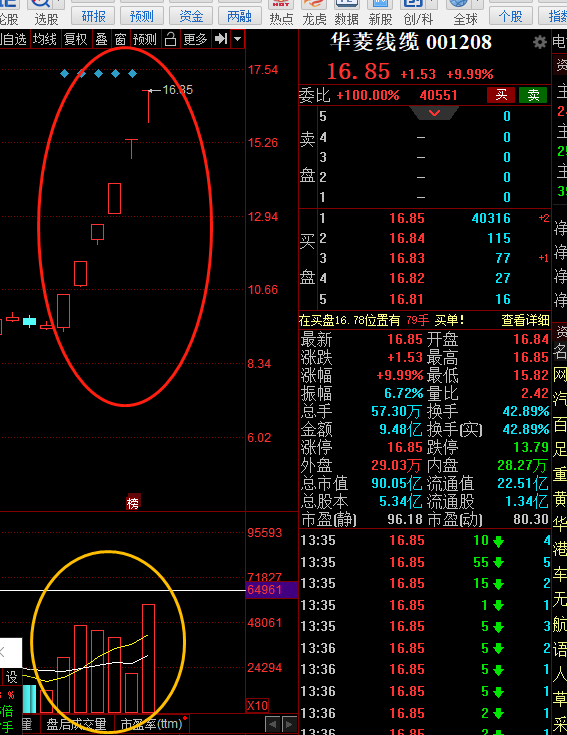This screenshot has width=567, height=735.
Task: Click the first blue diamond marker
Action: pos(65,73)
